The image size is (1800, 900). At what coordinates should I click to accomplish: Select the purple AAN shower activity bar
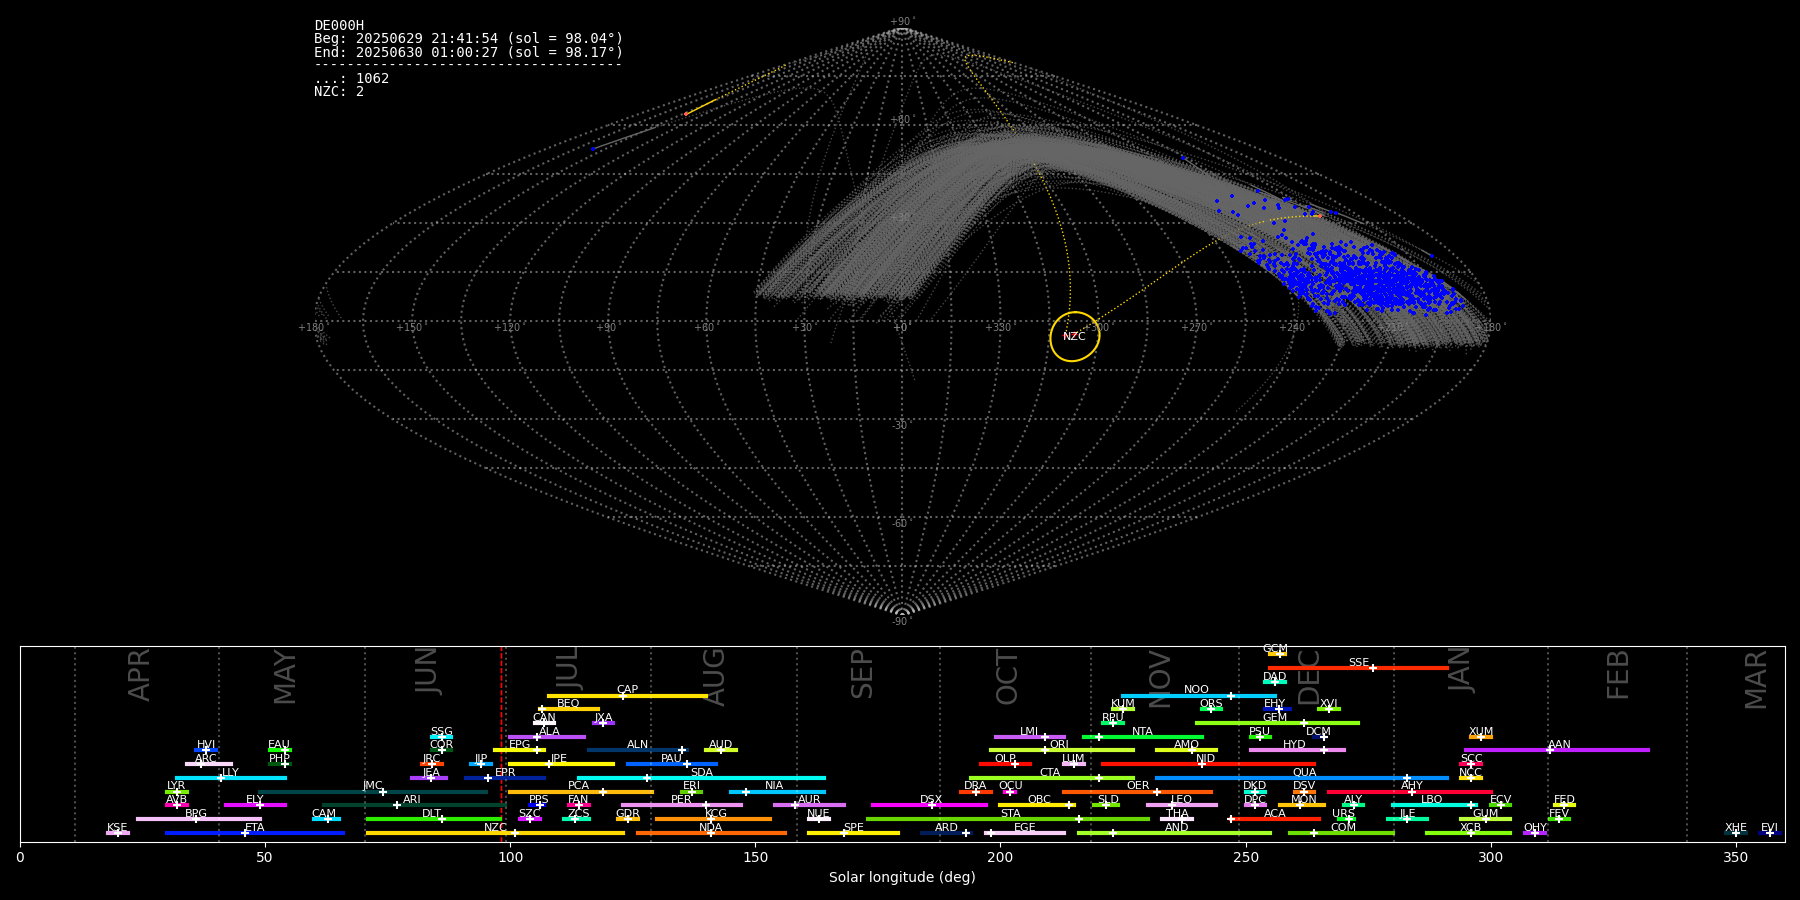point(1557,750)
